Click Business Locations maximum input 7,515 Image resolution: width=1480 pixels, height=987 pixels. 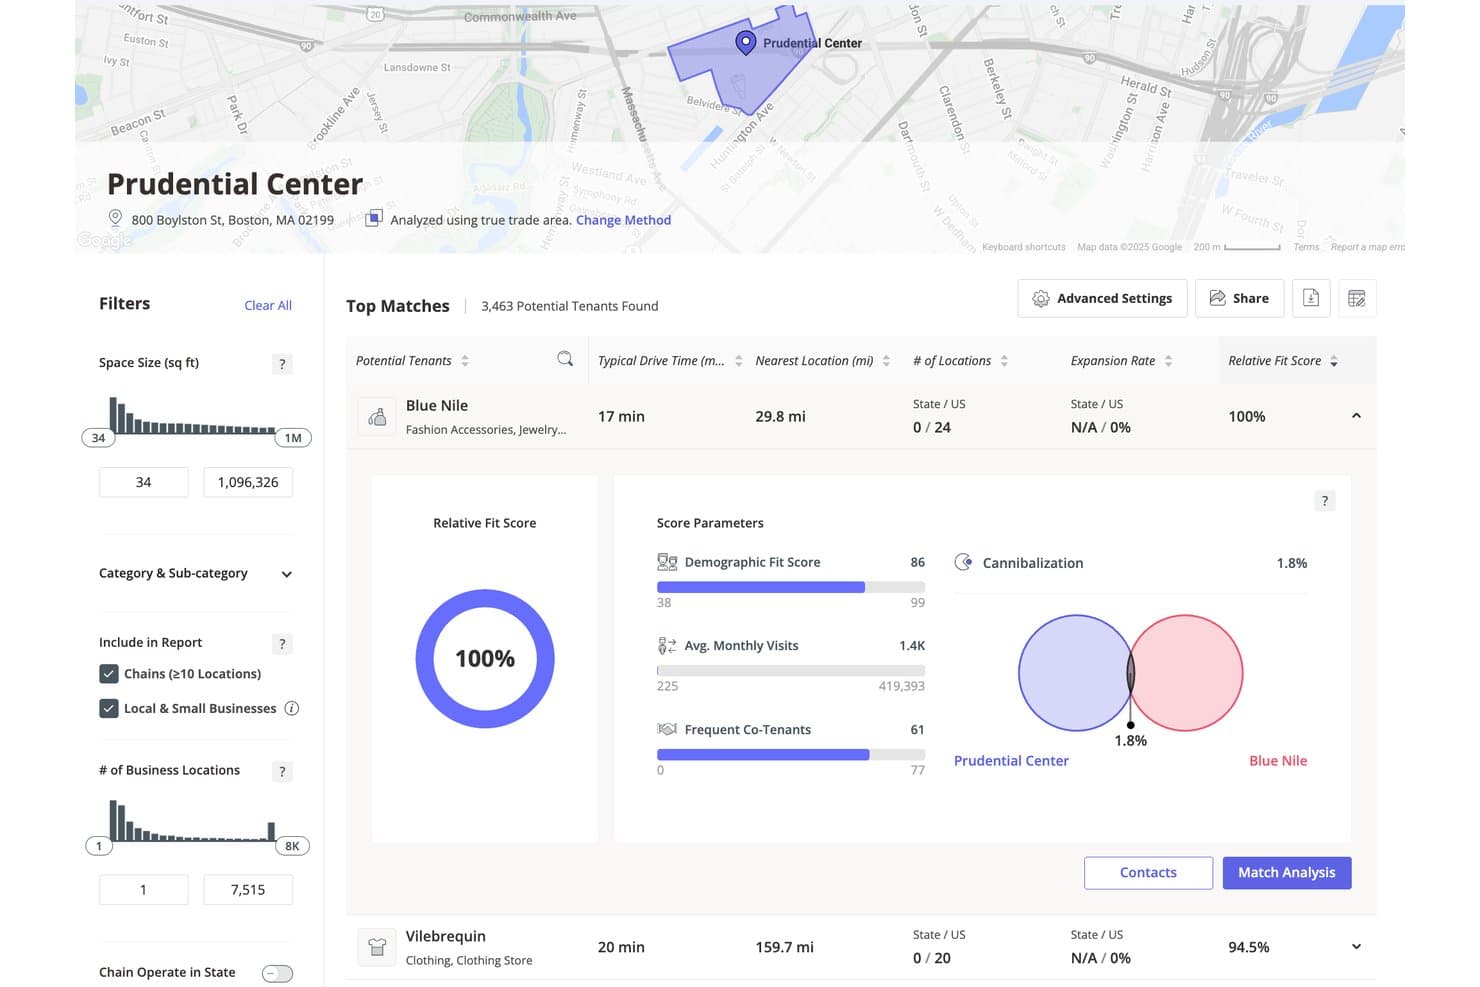point(248,890)
